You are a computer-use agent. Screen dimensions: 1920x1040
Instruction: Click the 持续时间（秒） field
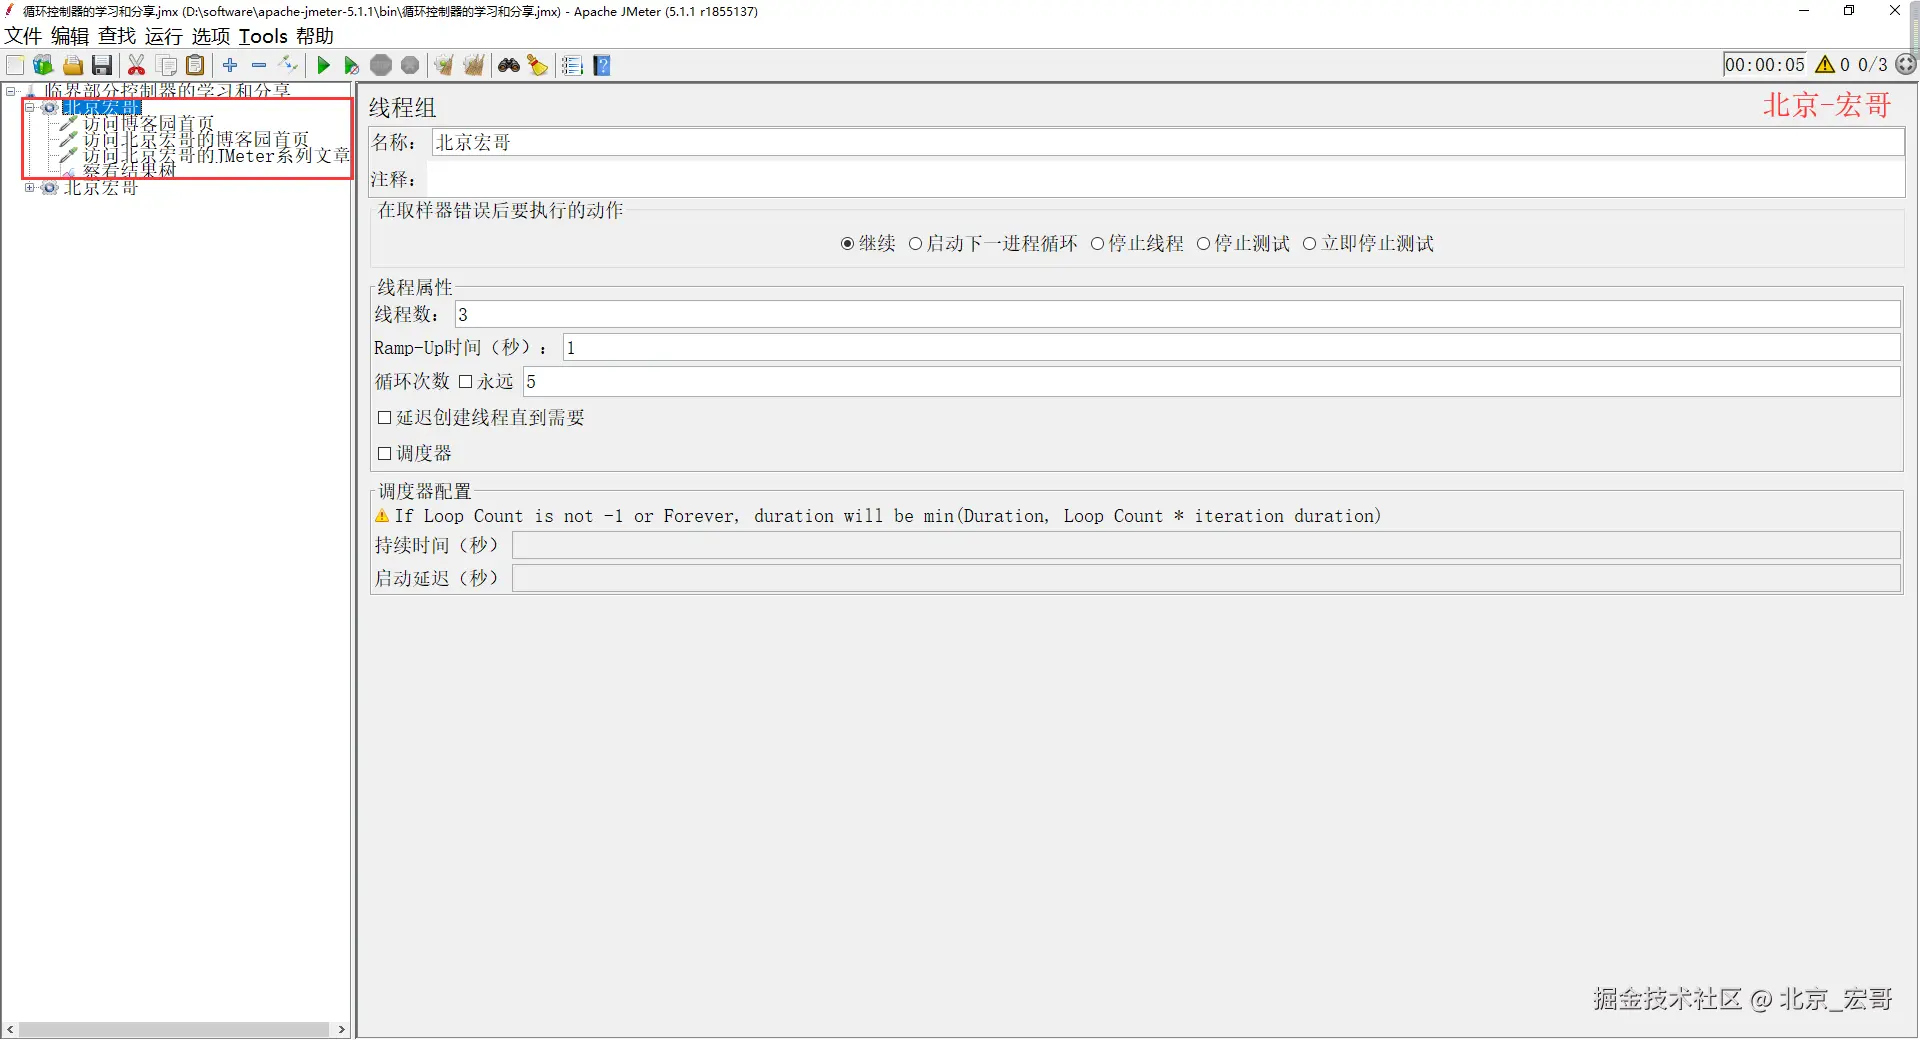(1206, 546)
